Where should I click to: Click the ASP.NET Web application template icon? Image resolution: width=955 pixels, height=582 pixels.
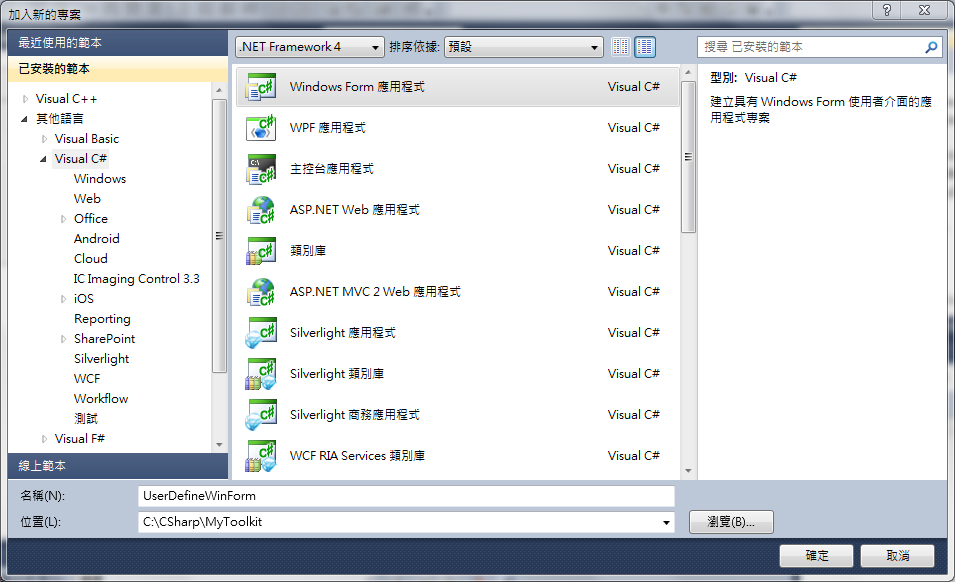(261, 209)
